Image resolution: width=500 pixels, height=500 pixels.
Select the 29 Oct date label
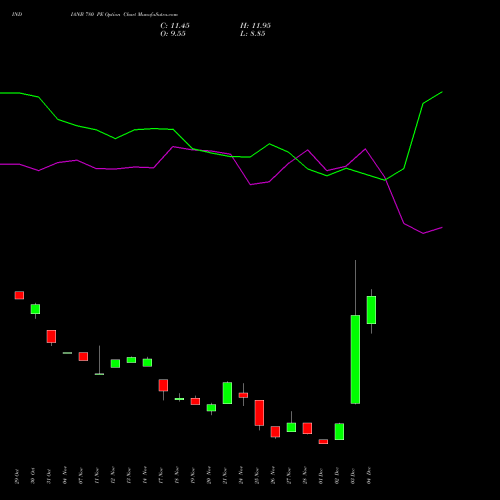pyautogui.click(x=17, y=476)
